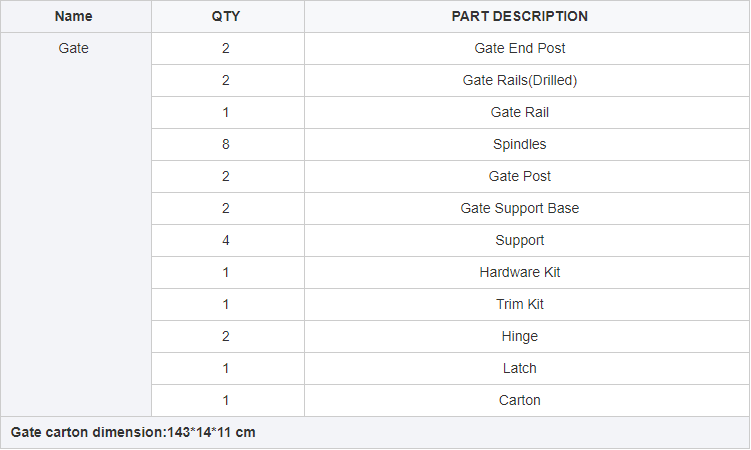Click the Trim Kit description
751x450 pixels.
tap(520, 304)
